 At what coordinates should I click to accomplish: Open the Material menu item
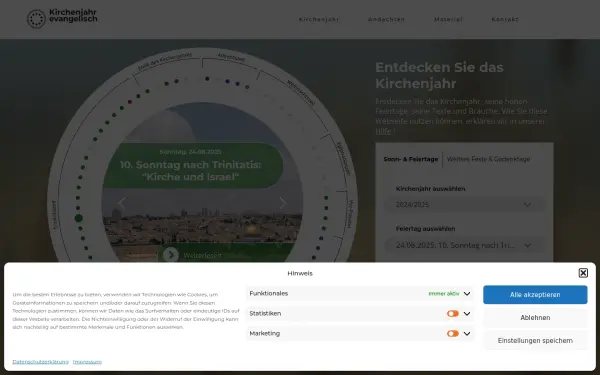tap(448, 19)
